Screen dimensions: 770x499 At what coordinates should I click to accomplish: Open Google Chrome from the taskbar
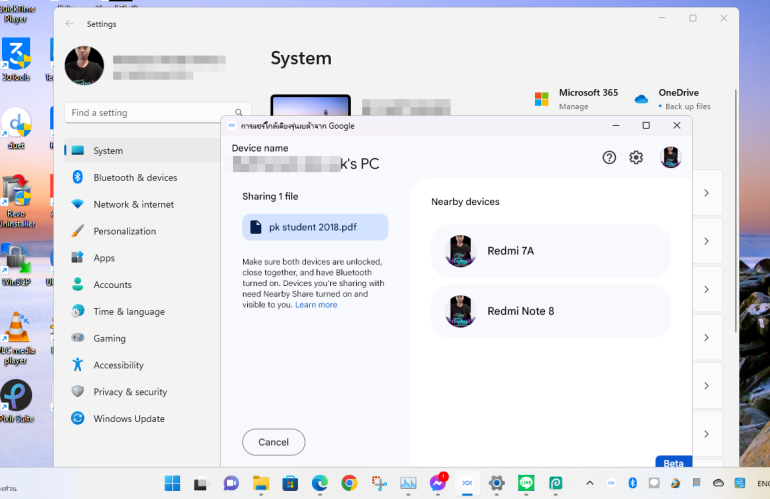coord(349,483)
